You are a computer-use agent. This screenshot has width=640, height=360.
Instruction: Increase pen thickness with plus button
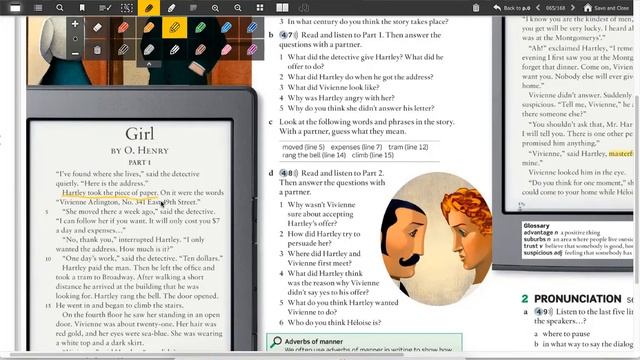coord(75,24)
